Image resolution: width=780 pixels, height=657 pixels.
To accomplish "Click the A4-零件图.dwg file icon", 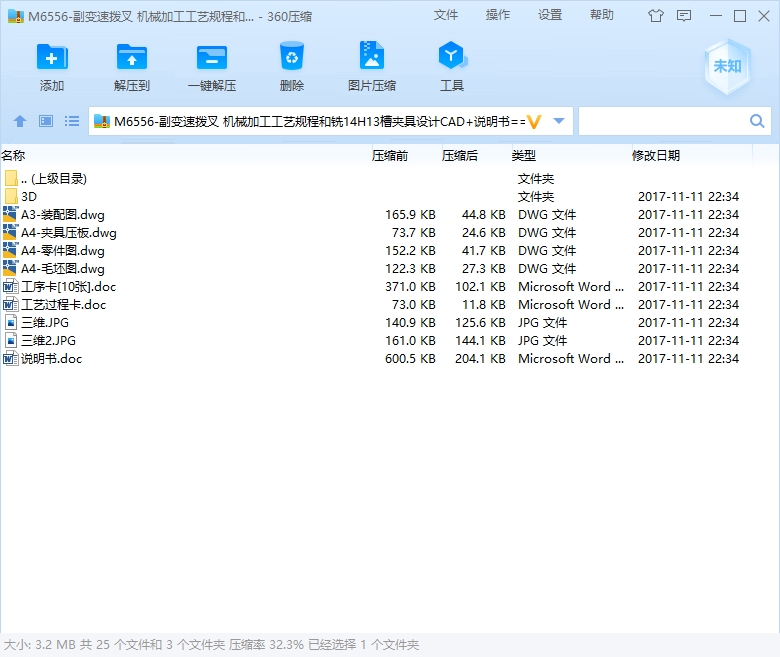I will 10,250.
